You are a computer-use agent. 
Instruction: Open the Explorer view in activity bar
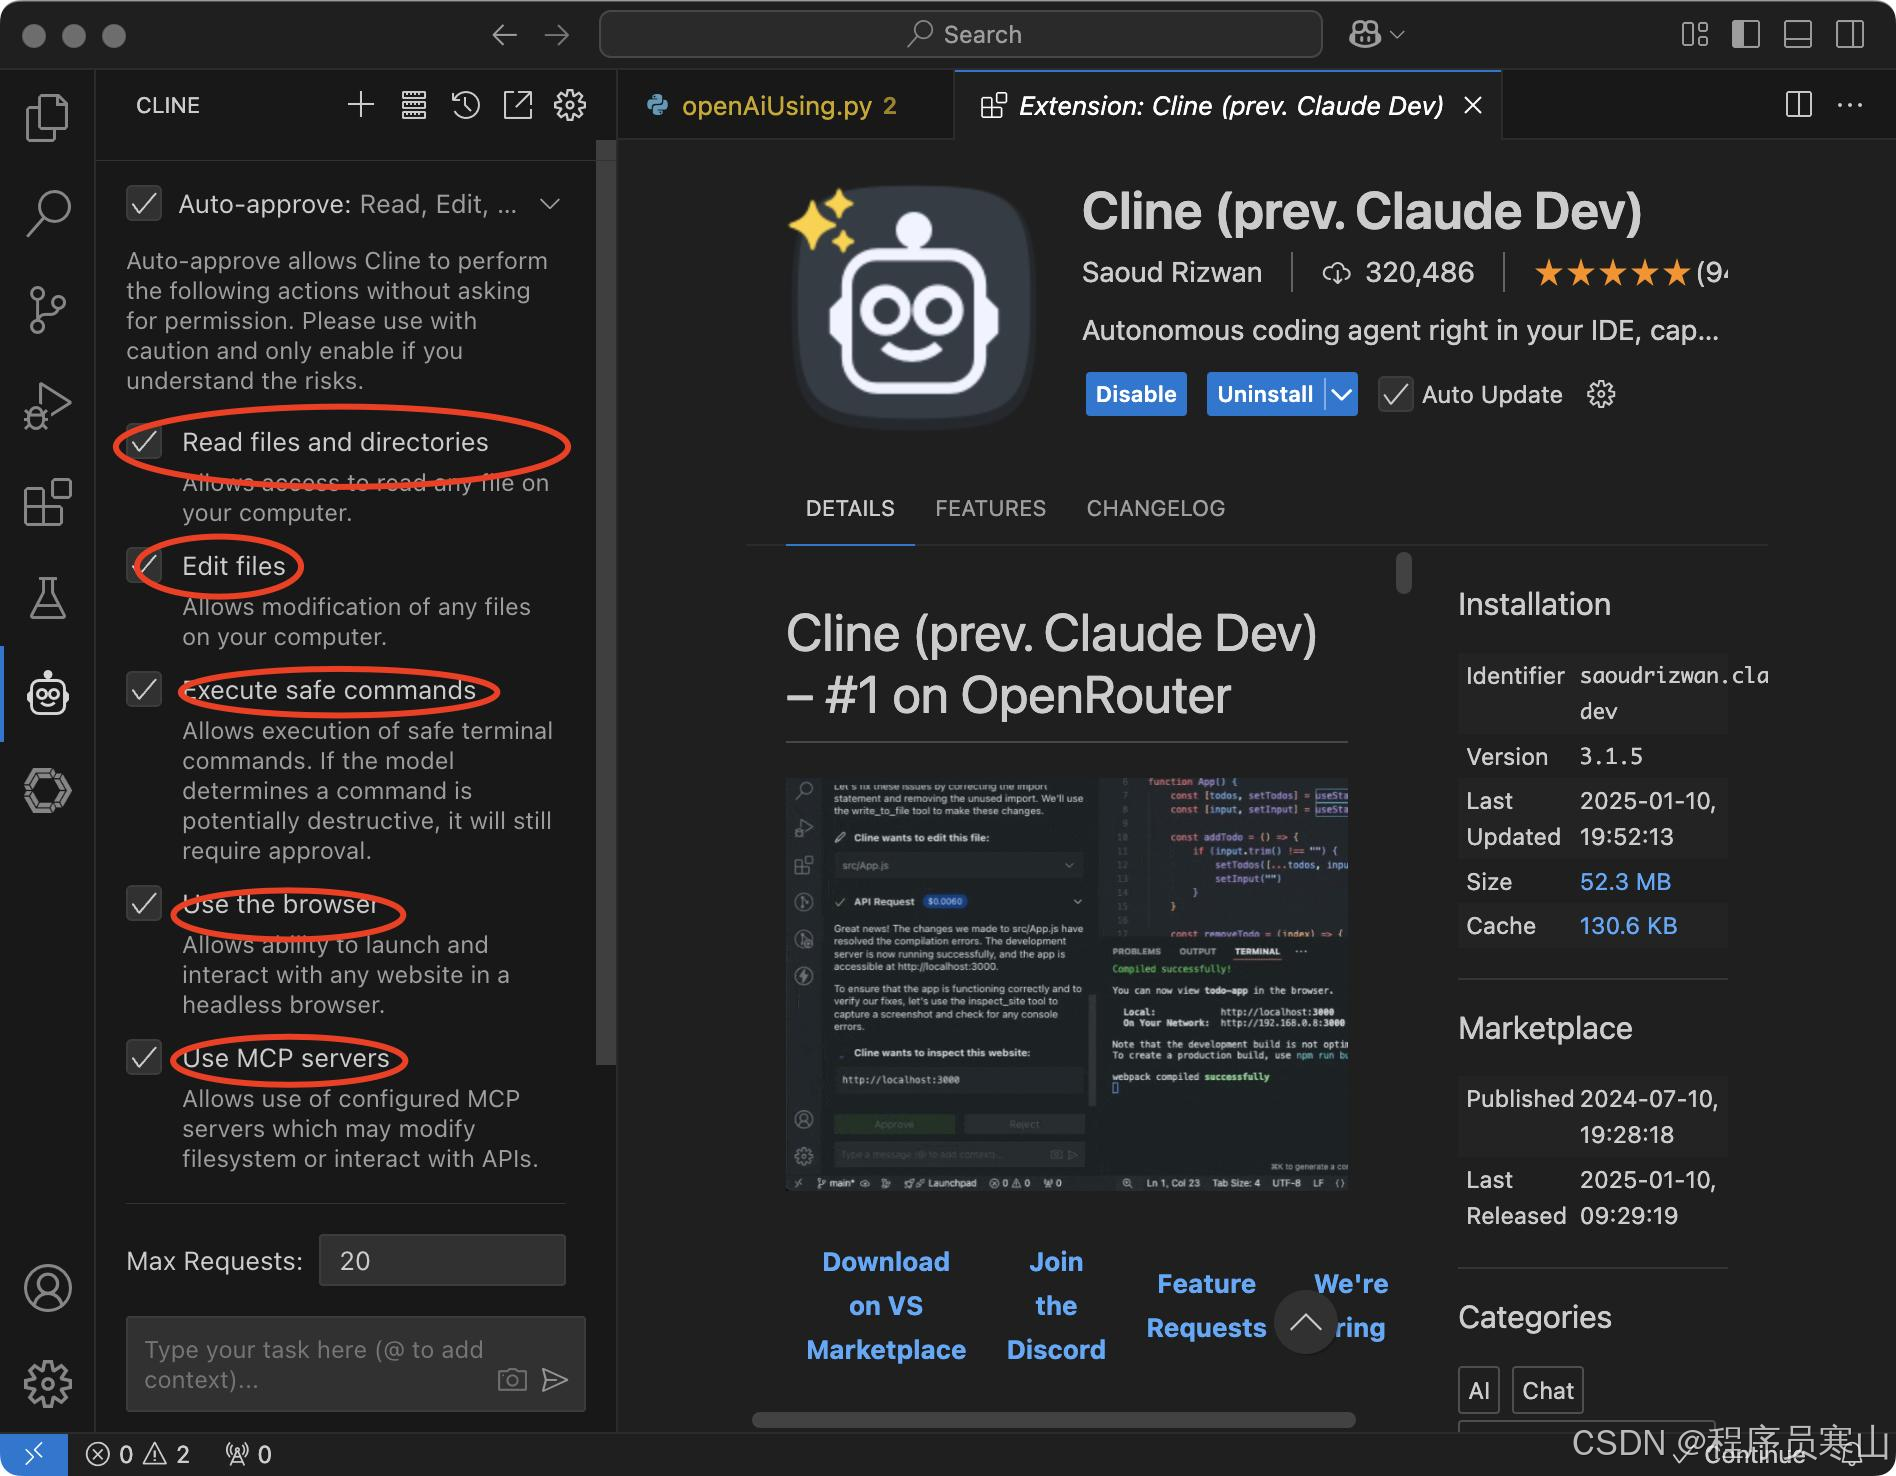pyautogui.click(x=47, y=118)
